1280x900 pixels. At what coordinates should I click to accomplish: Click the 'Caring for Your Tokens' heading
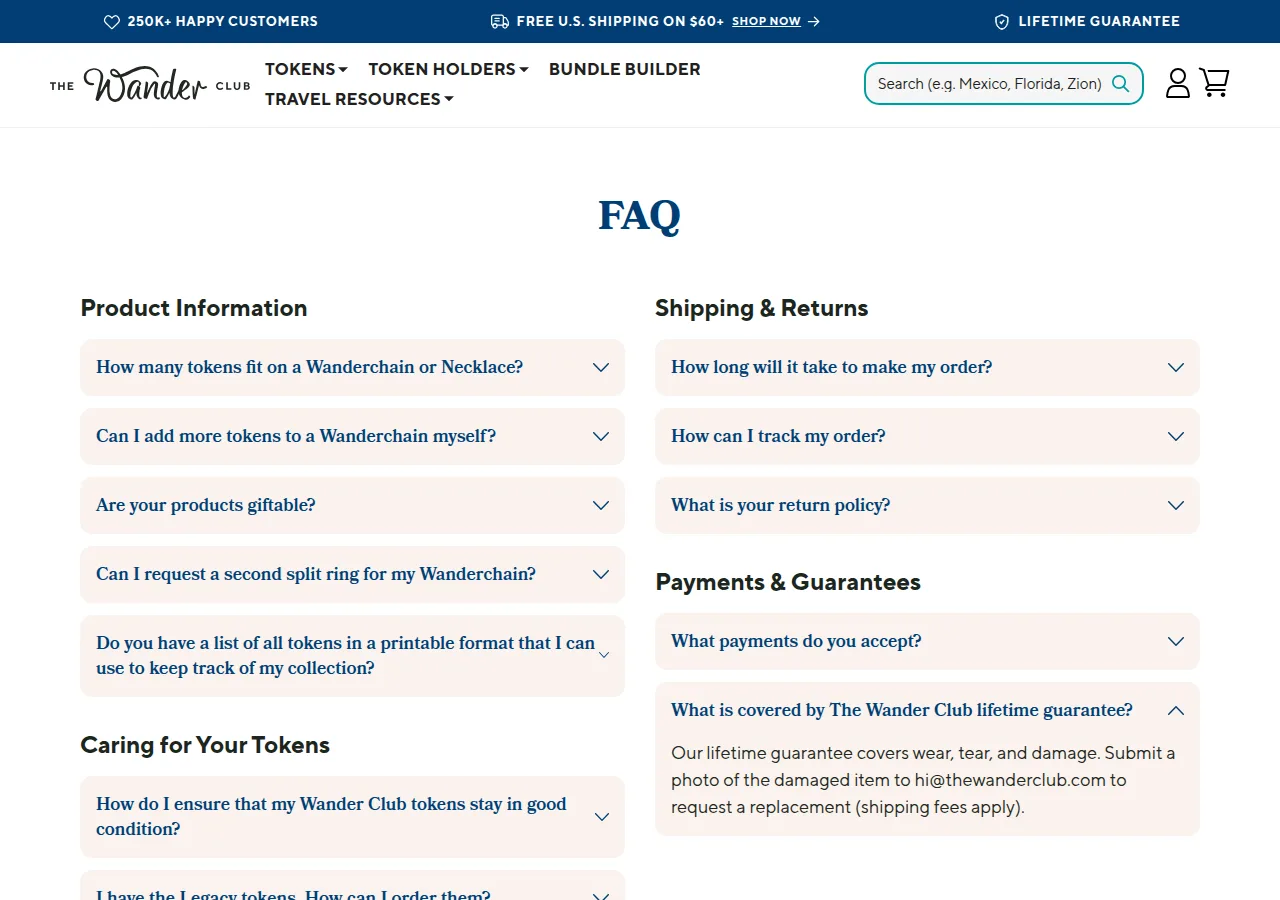click(x=205, y=745)
